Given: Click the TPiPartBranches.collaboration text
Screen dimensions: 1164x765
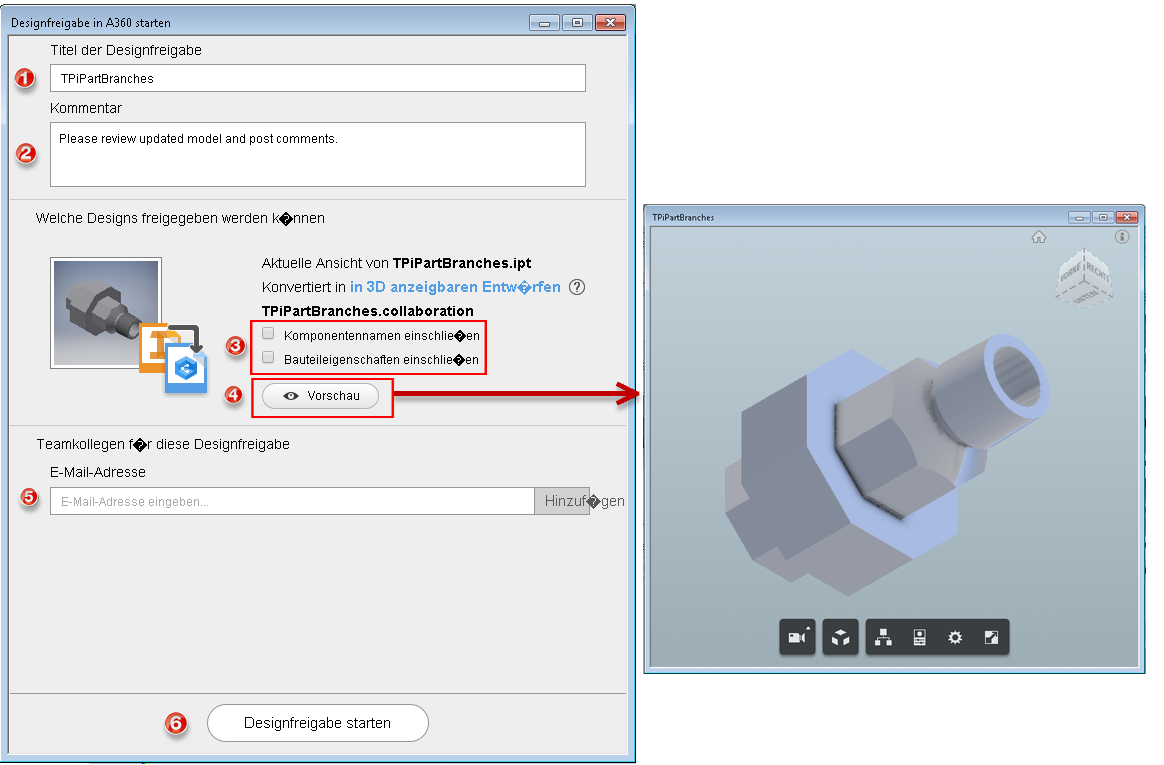Looking at the screenshot, I should (x=367, y=311).
